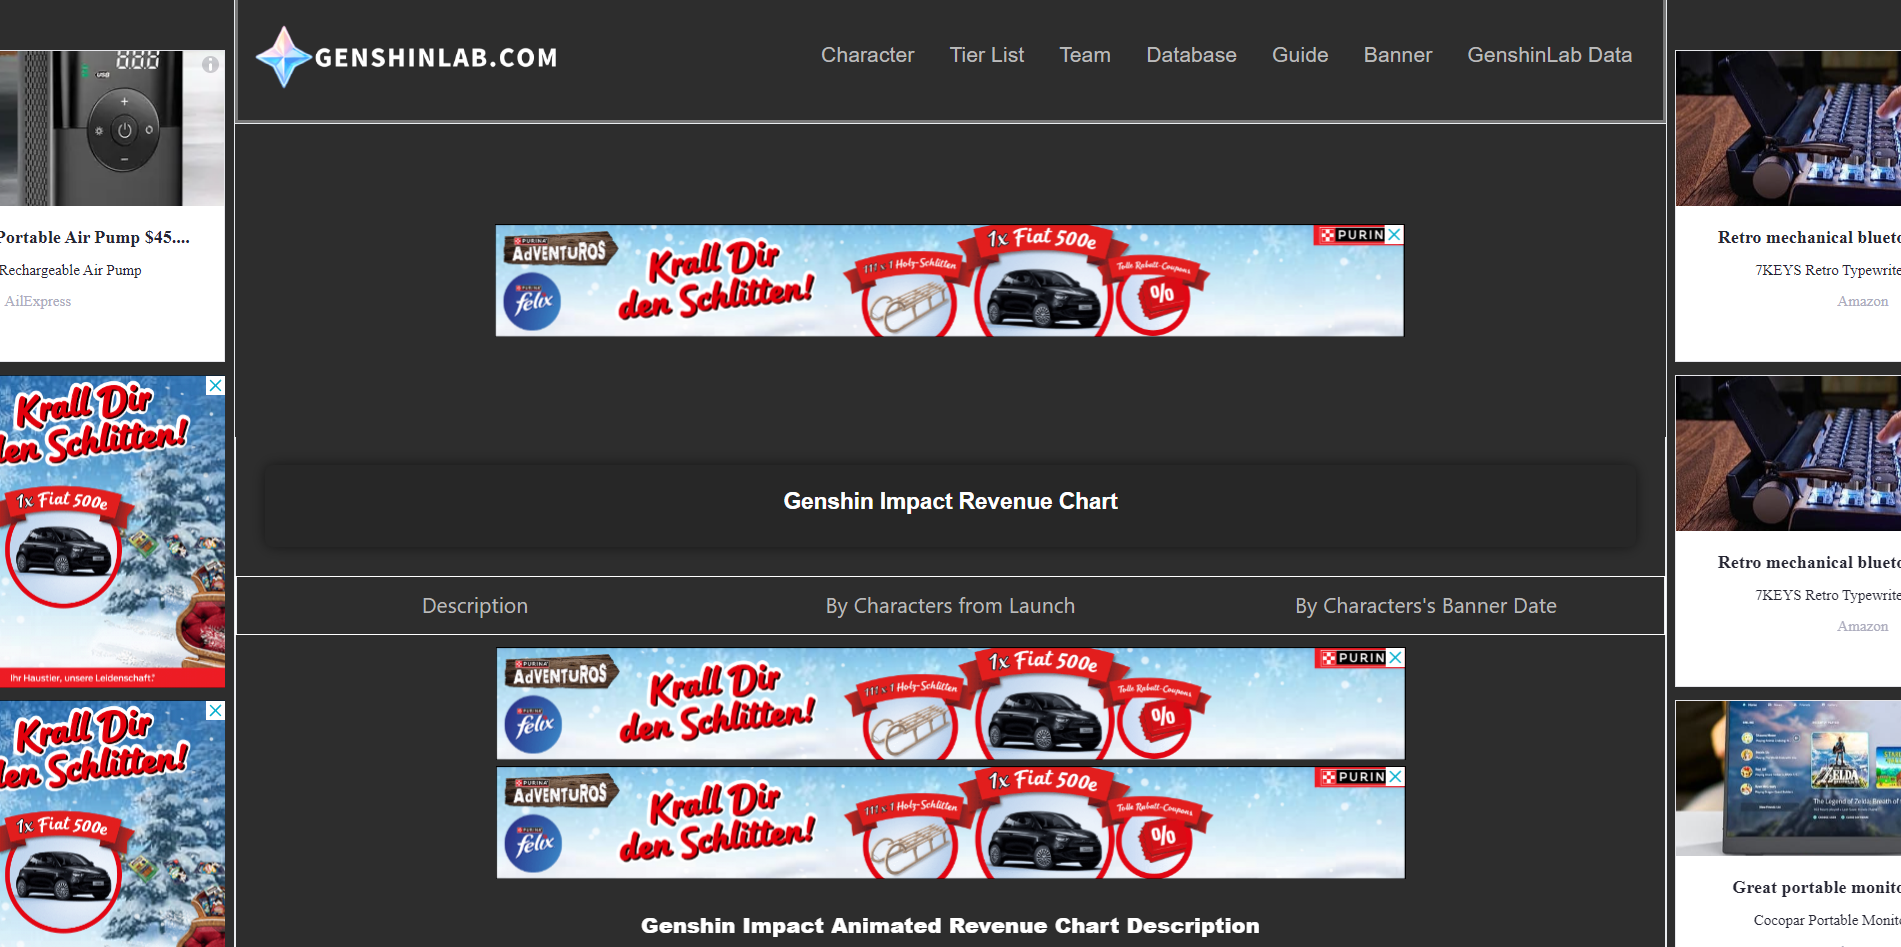
Task: Open the Banner navigation item
Action: point(1398,55)
